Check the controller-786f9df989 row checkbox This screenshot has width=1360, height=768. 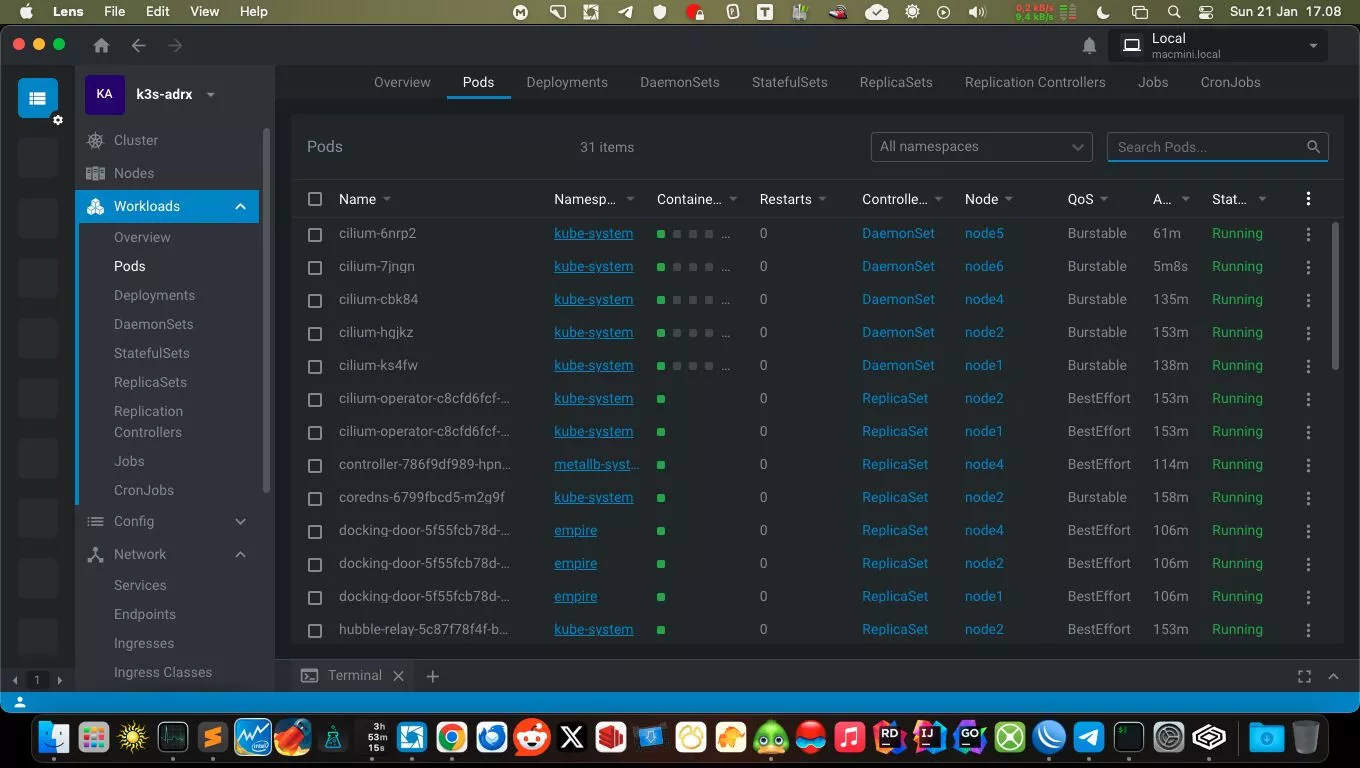pyautogui.click(x=315, y=465)
